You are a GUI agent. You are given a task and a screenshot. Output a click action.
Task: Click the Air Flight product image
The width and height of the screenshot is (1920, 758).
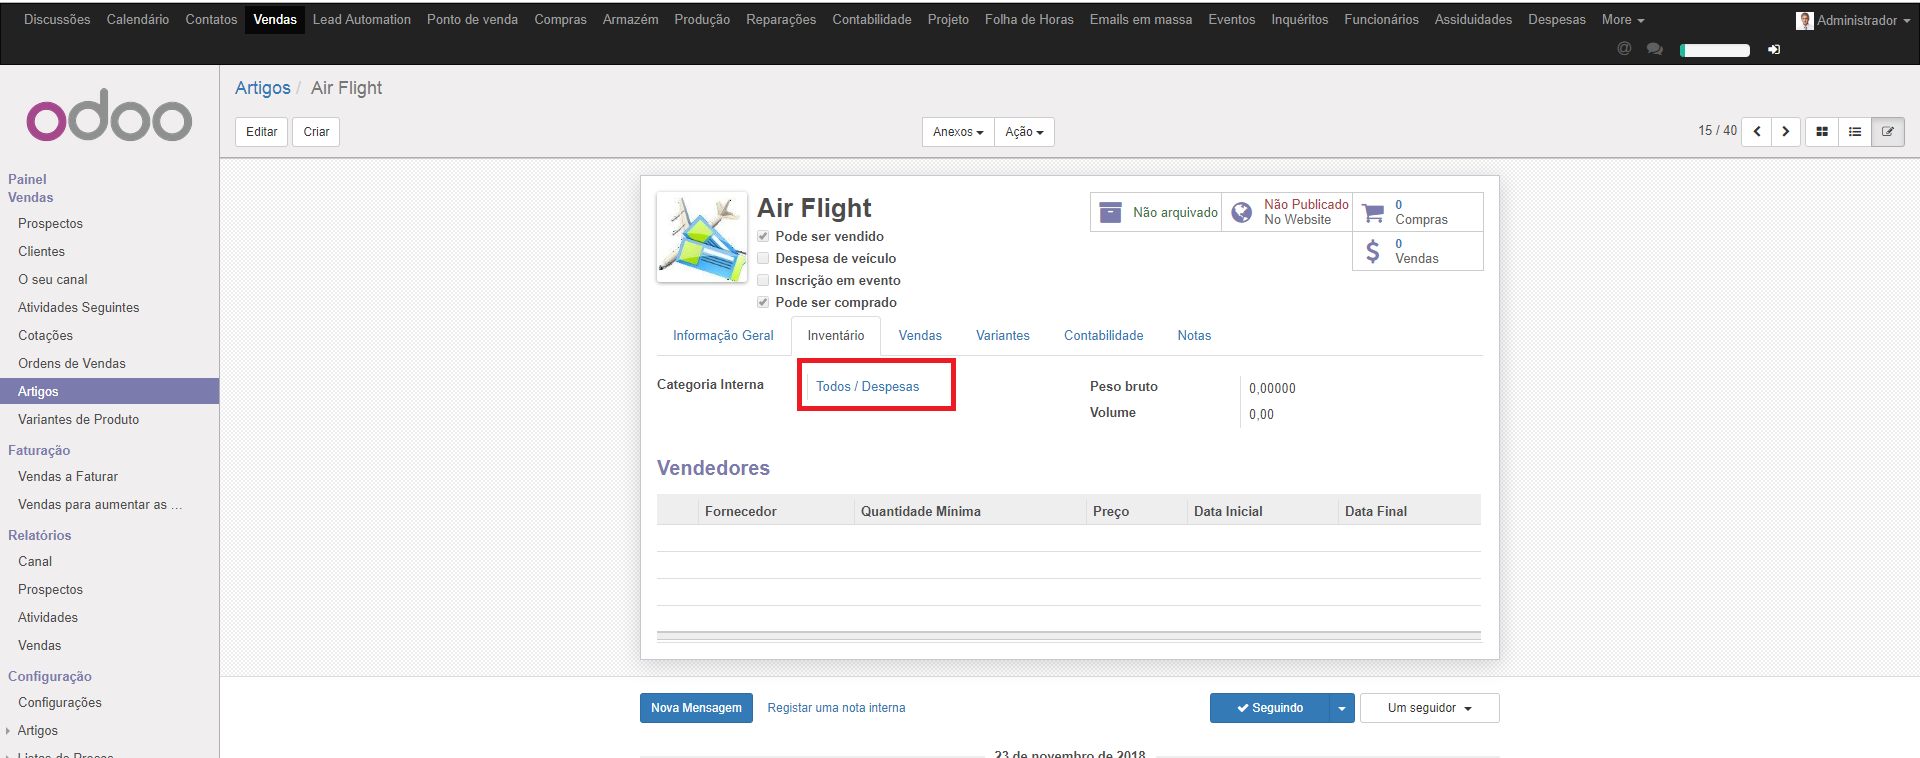click(702, 237)
